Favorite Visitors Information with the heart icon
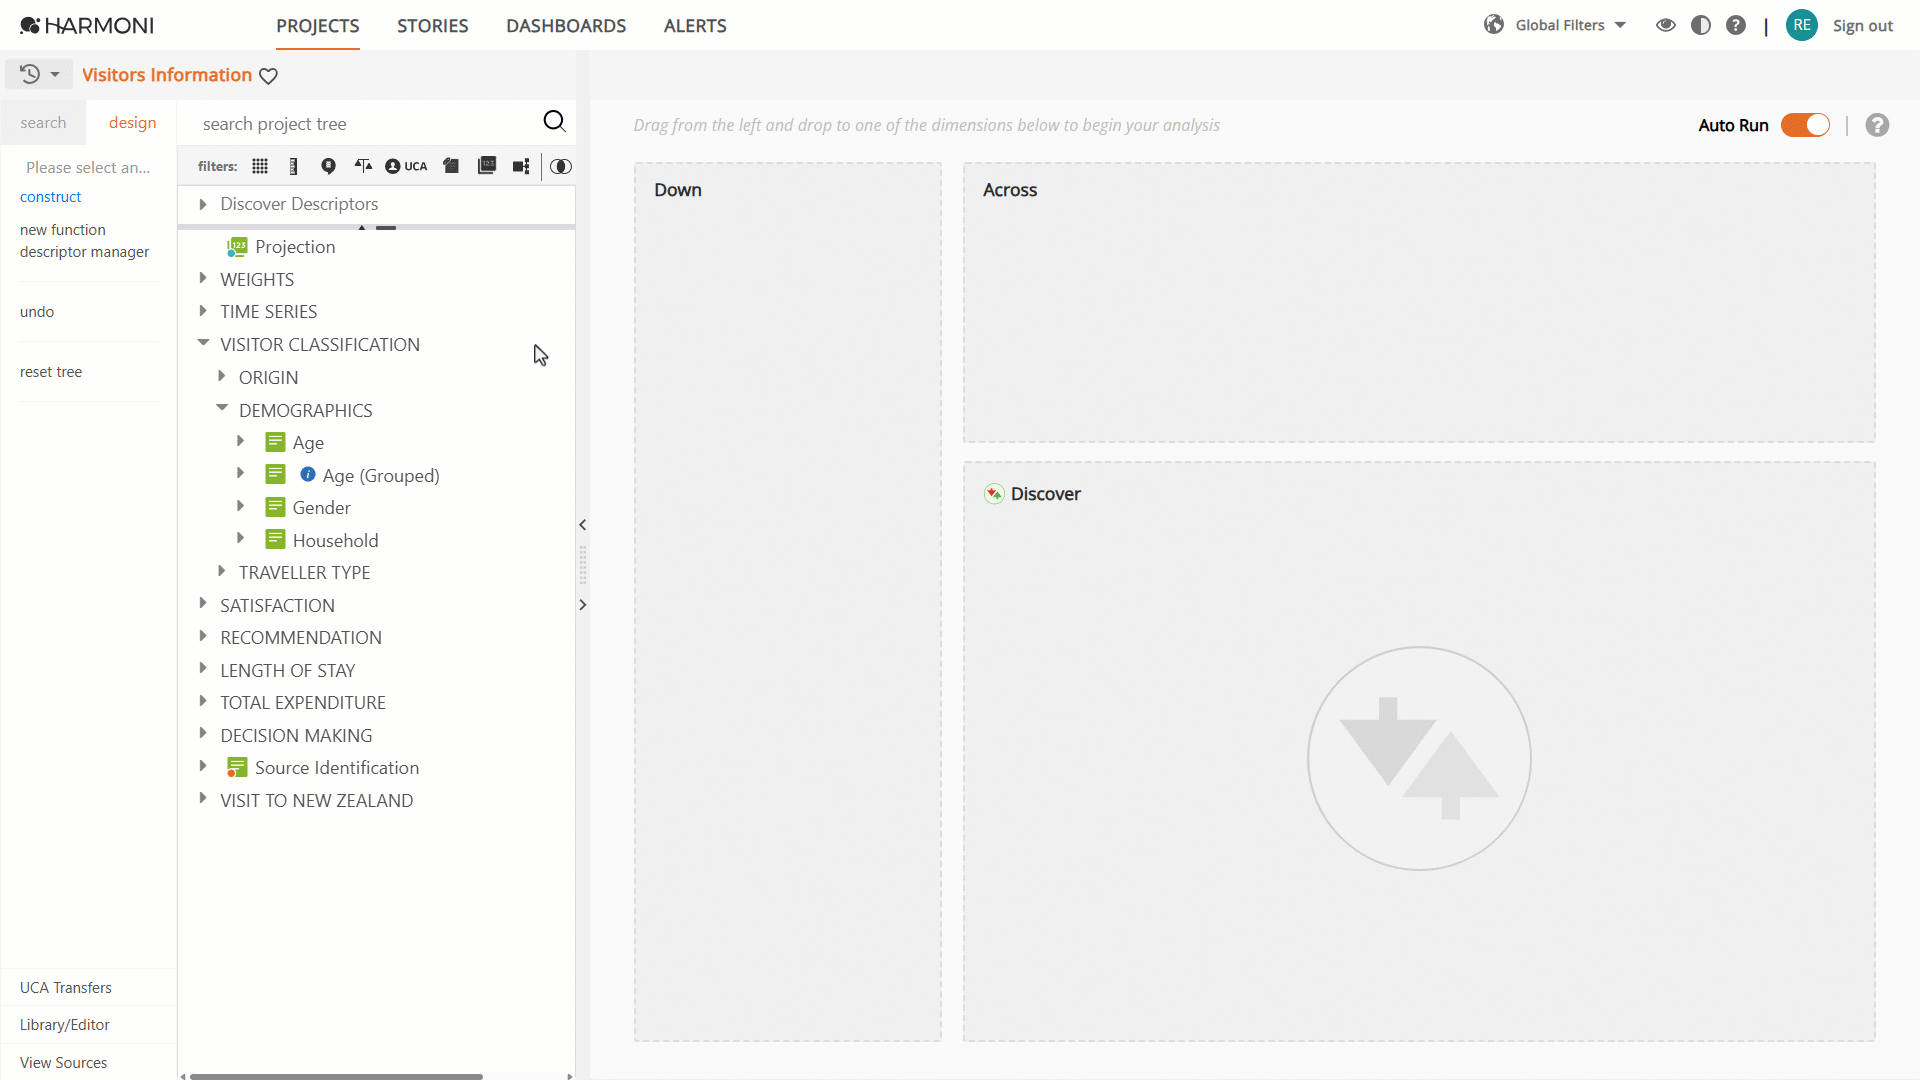This screenshot has height=1080, width=1920. pos(268,76)
